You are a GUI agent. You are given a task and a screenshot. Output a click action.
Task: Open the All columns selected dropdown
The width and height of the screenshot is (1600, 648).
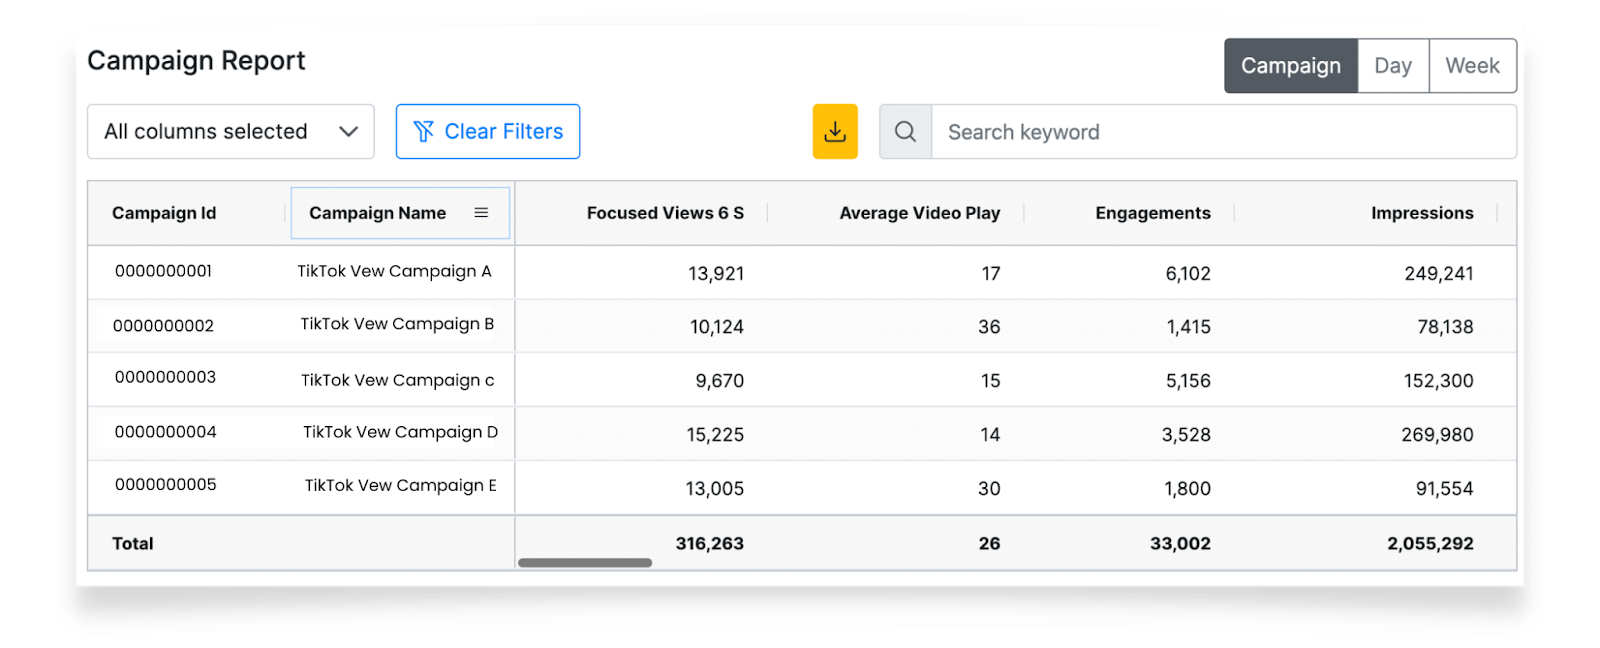[206, 132]
